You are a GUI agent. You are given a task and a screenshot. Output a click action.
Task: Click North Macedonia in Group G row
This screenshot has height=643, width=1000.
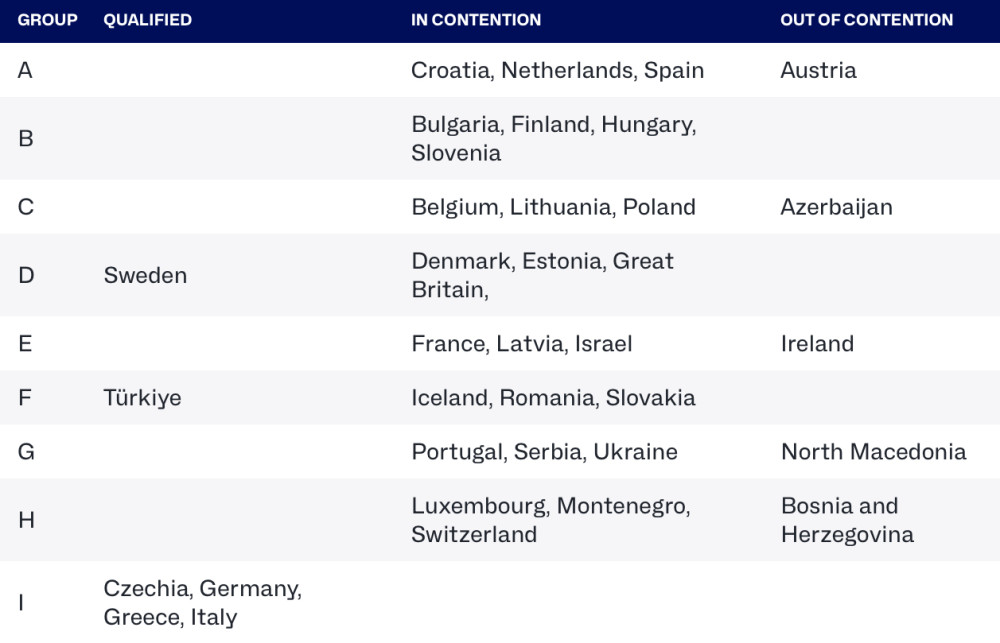pos(873,452)
